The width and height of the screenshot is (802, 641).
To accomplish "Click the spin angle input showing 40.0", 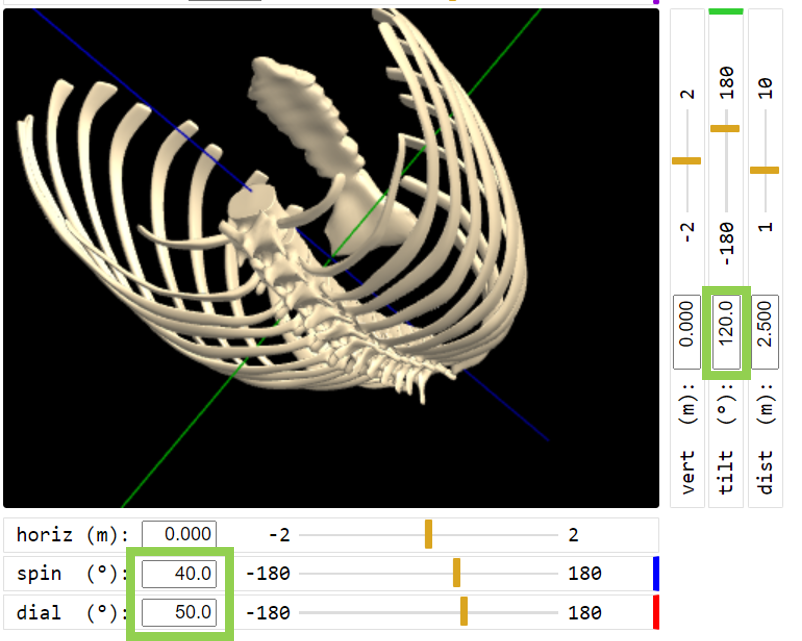I will 179,573.
